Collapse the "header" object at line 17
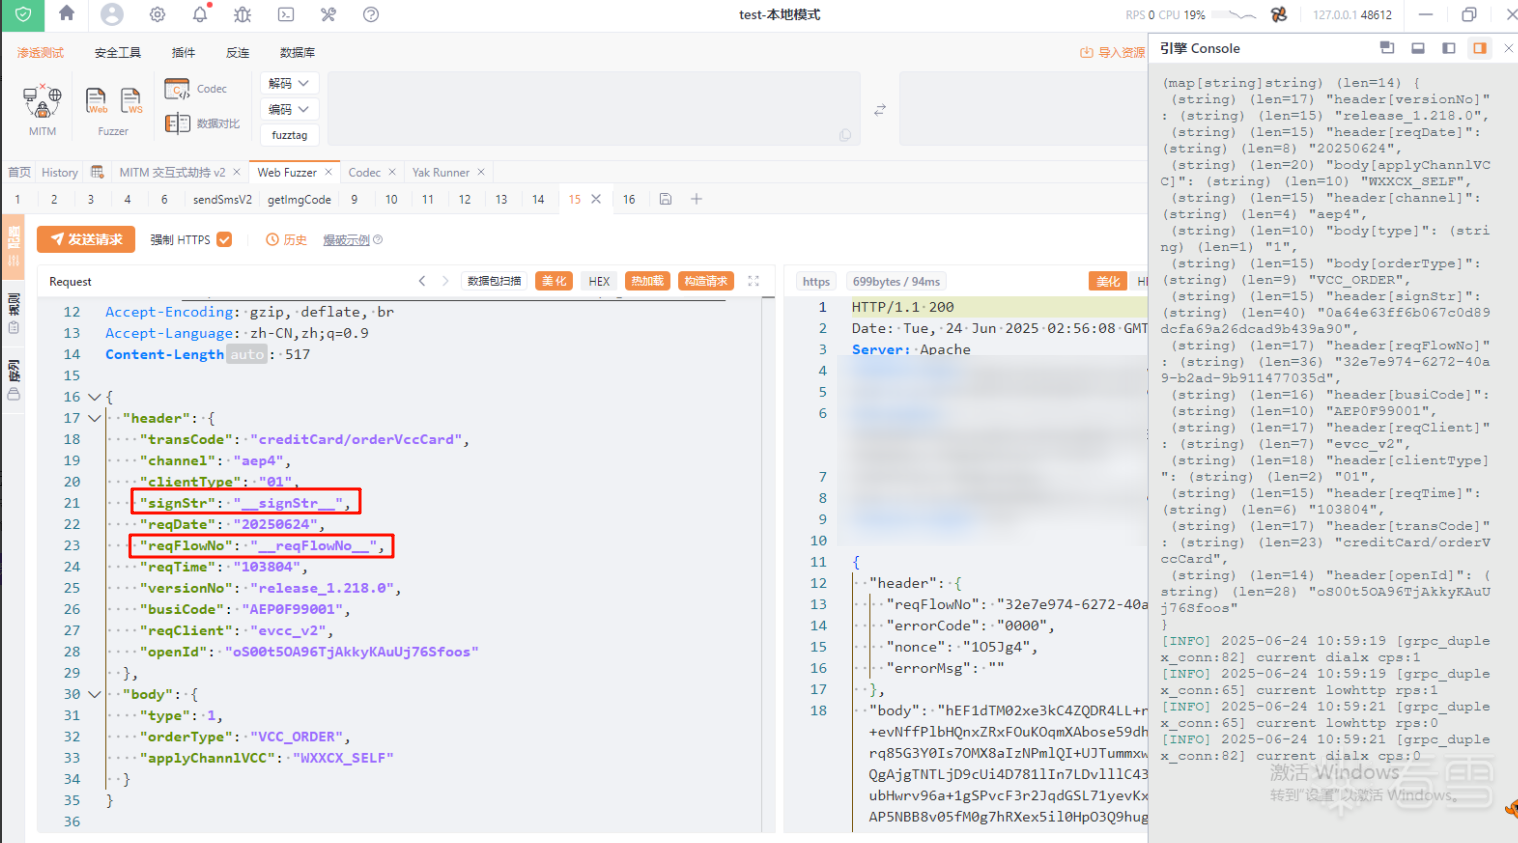The height and width of the screenshot is (843, 1518). coord(94,418)
